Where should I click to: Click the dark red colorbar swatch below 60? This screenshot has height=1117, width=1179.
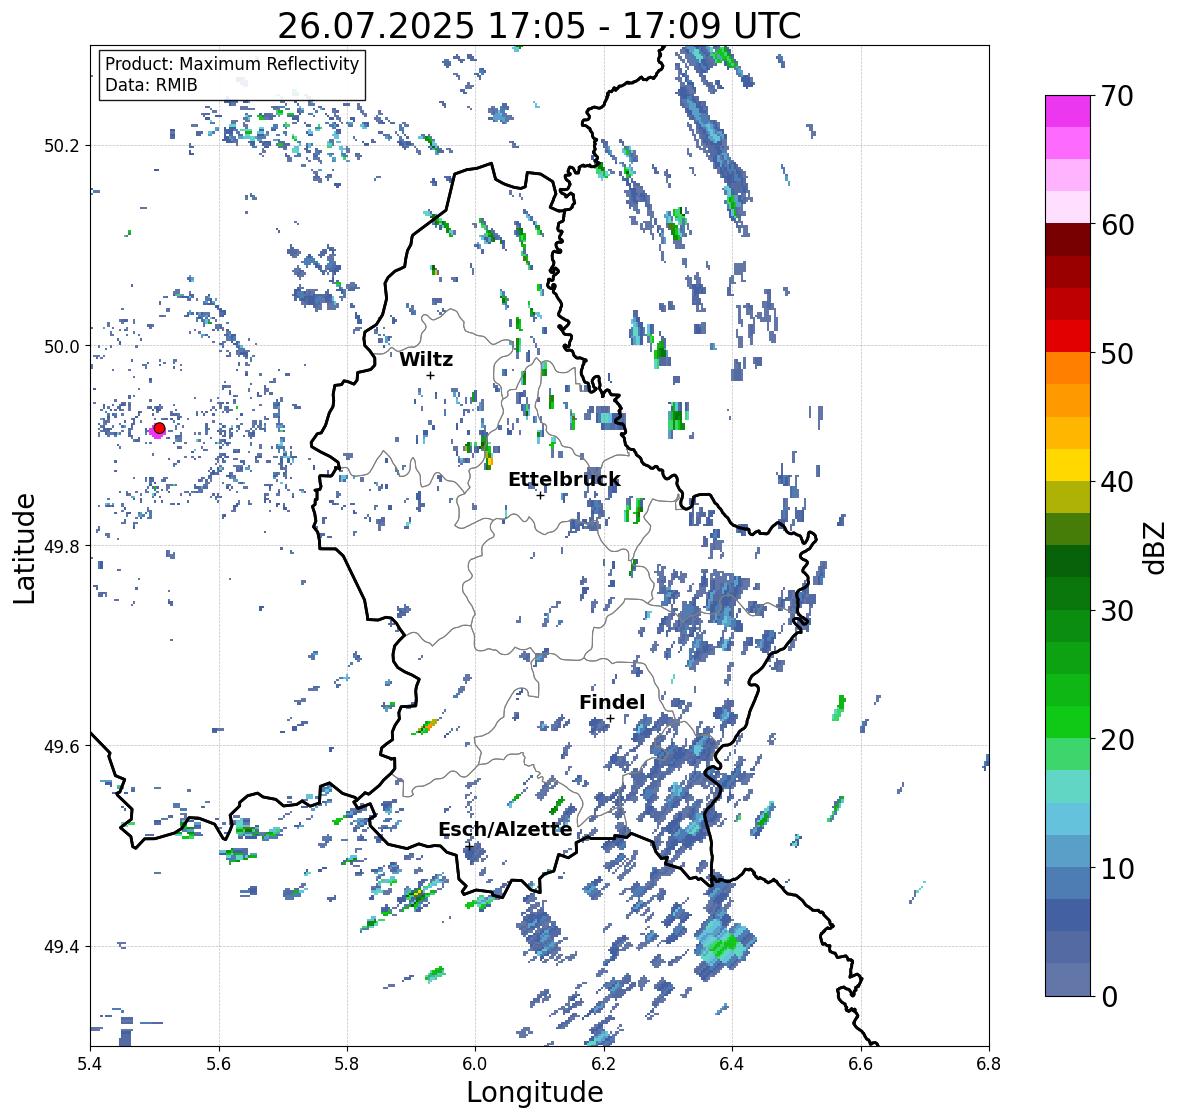click(x=1068, y=240)
